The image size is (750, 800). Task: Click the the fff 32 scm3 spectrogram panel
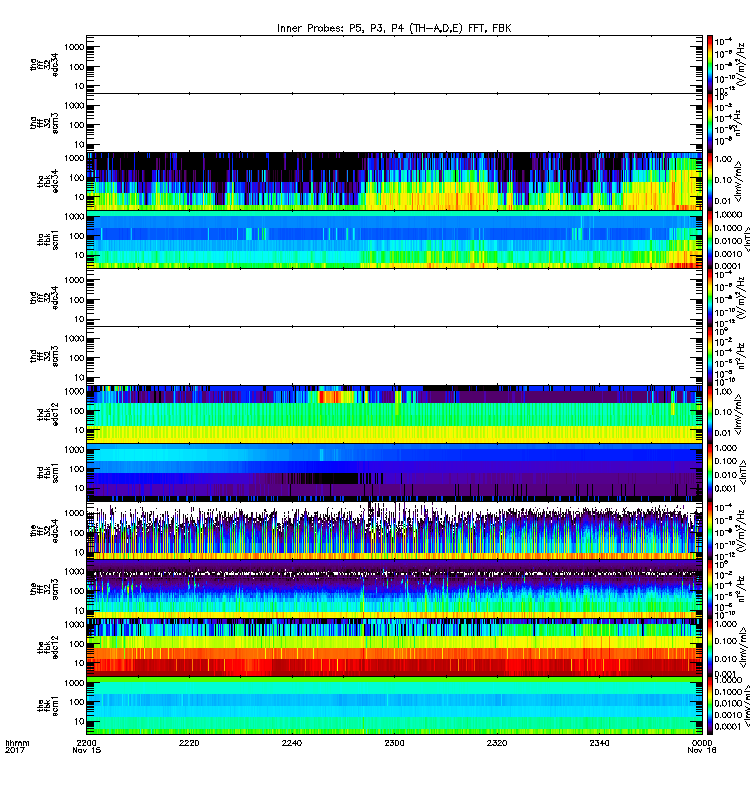pyautogui.click(x=394, y=589)
